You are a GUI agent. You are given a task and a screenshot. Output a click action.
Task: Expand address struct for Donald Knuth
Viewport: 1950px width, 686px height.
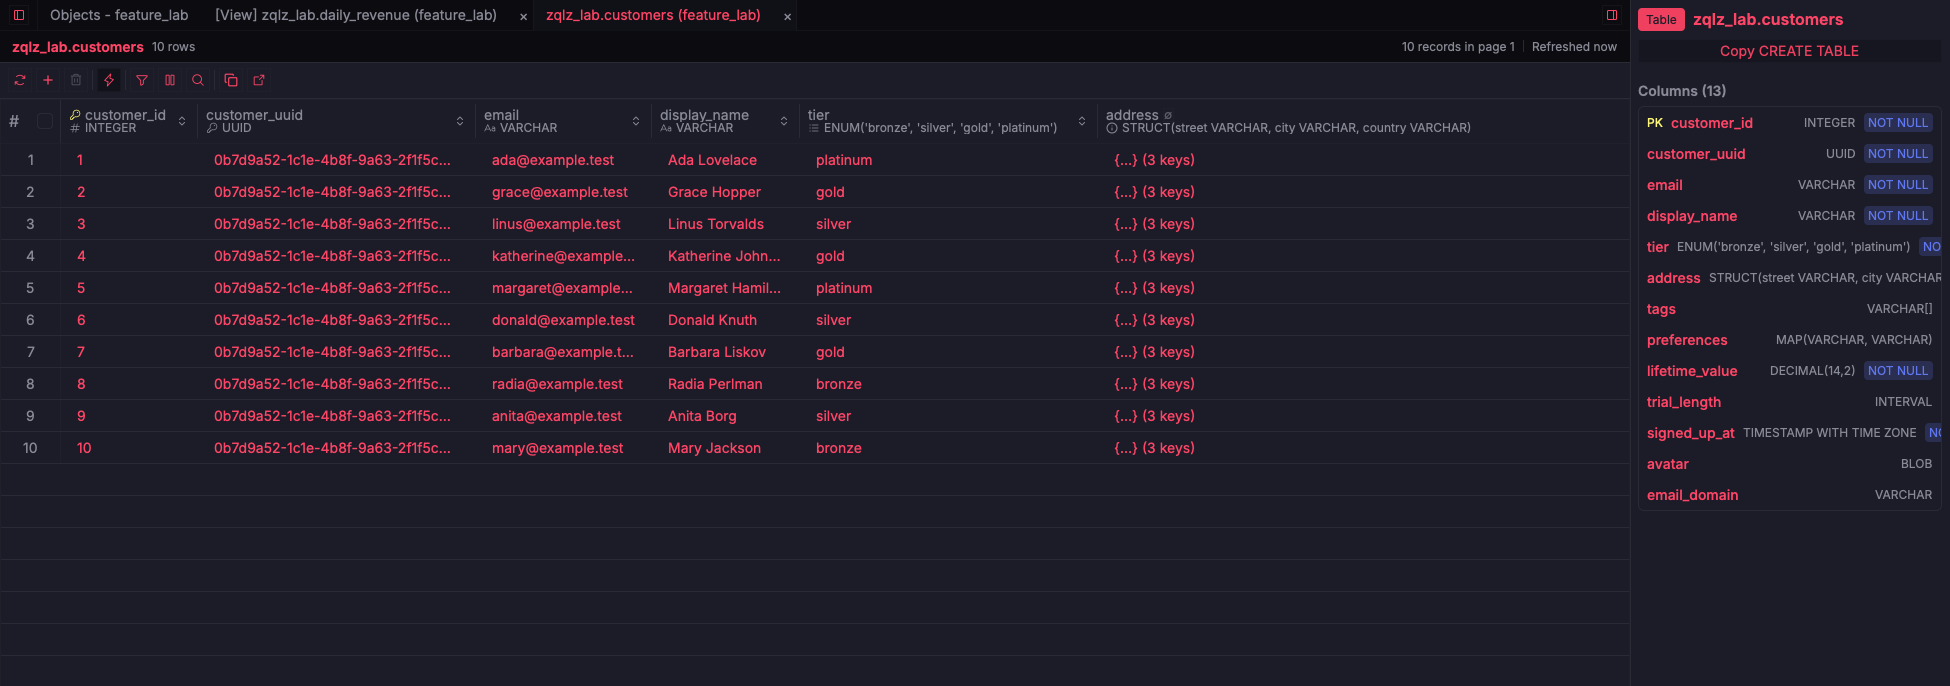(x=1154, y=320)
